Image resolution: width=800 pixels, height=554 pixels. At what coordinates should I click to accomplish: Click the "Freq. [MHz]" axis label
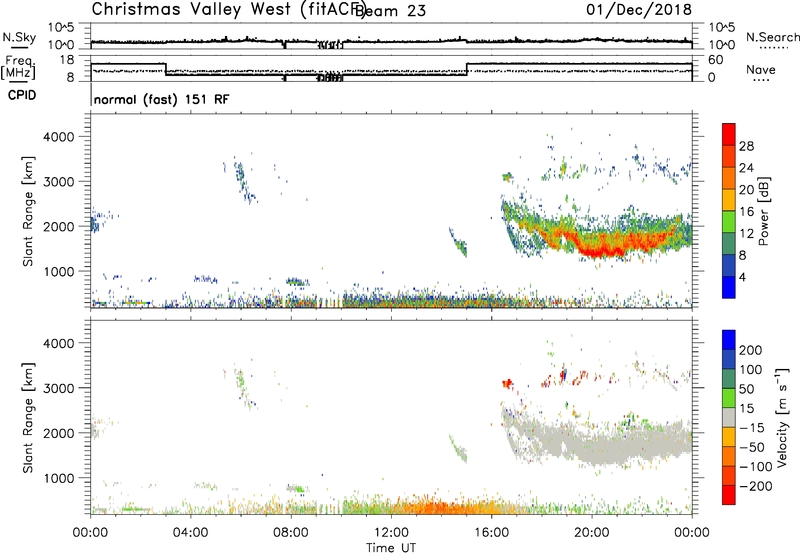(18, 67)
